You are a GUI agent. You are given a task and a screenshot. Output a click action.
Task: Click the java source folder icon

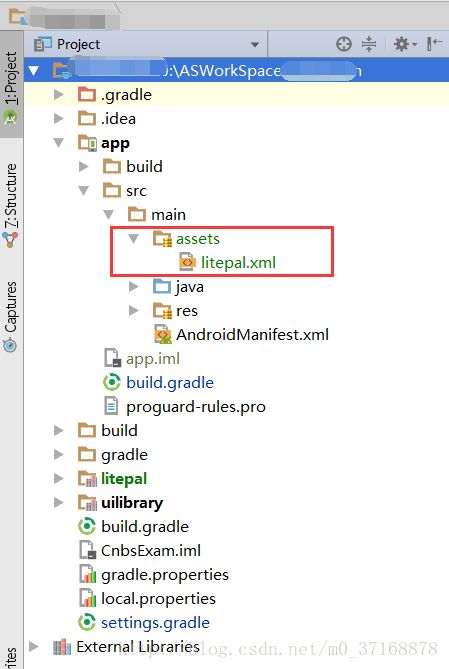pyautogui.click(x=162, y=286)
